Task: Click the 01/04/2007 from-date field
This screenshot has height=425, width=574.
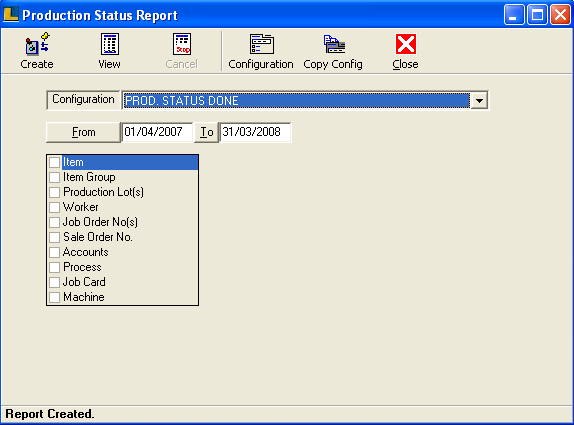Action: 157,132
